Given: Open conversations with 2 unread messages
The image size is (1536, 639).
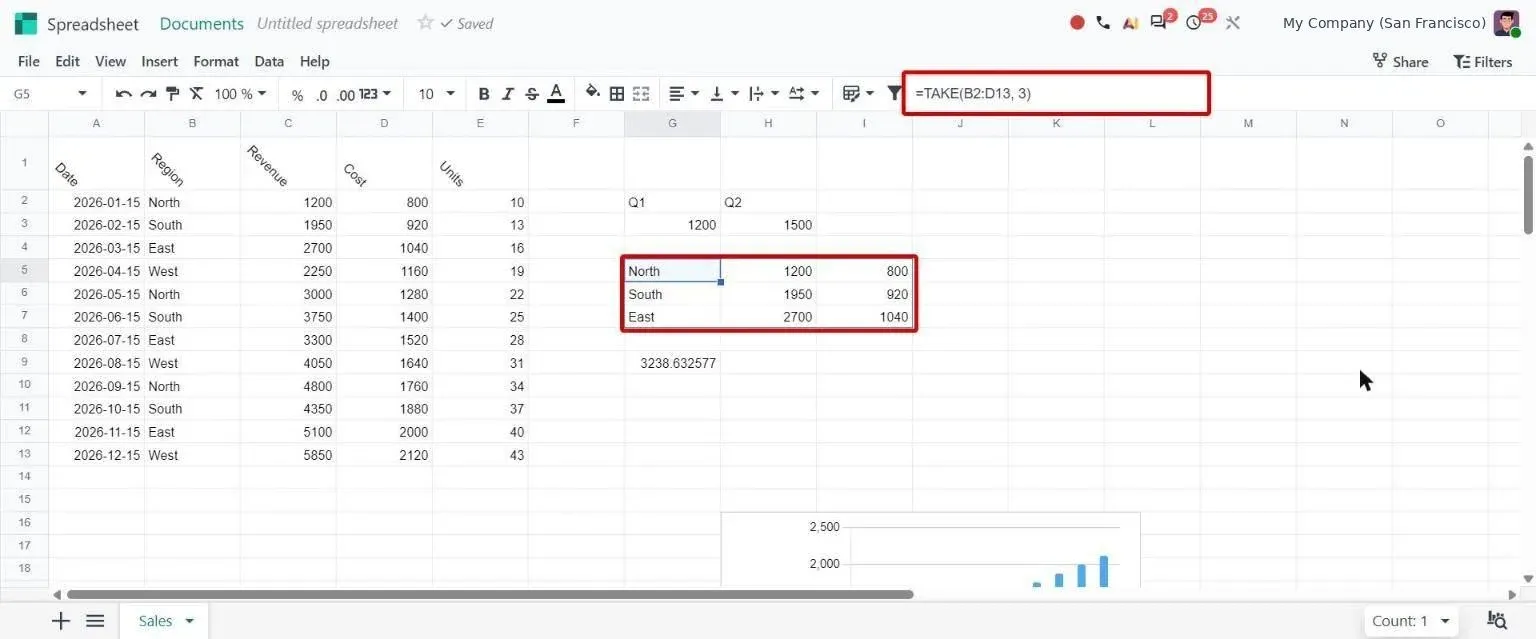Looking at the screenshot, I should pos(1161,21).
